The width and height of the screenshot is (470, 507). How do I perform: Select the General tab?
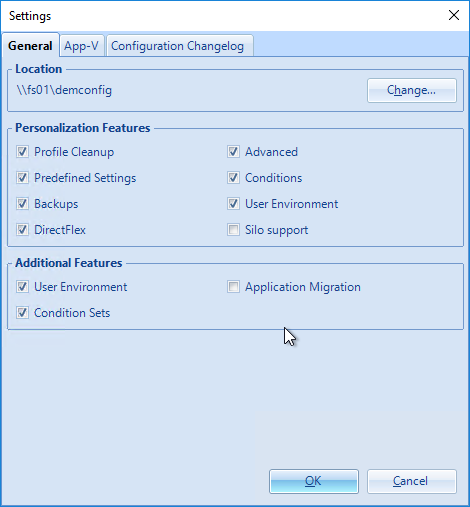coord(30,45)
